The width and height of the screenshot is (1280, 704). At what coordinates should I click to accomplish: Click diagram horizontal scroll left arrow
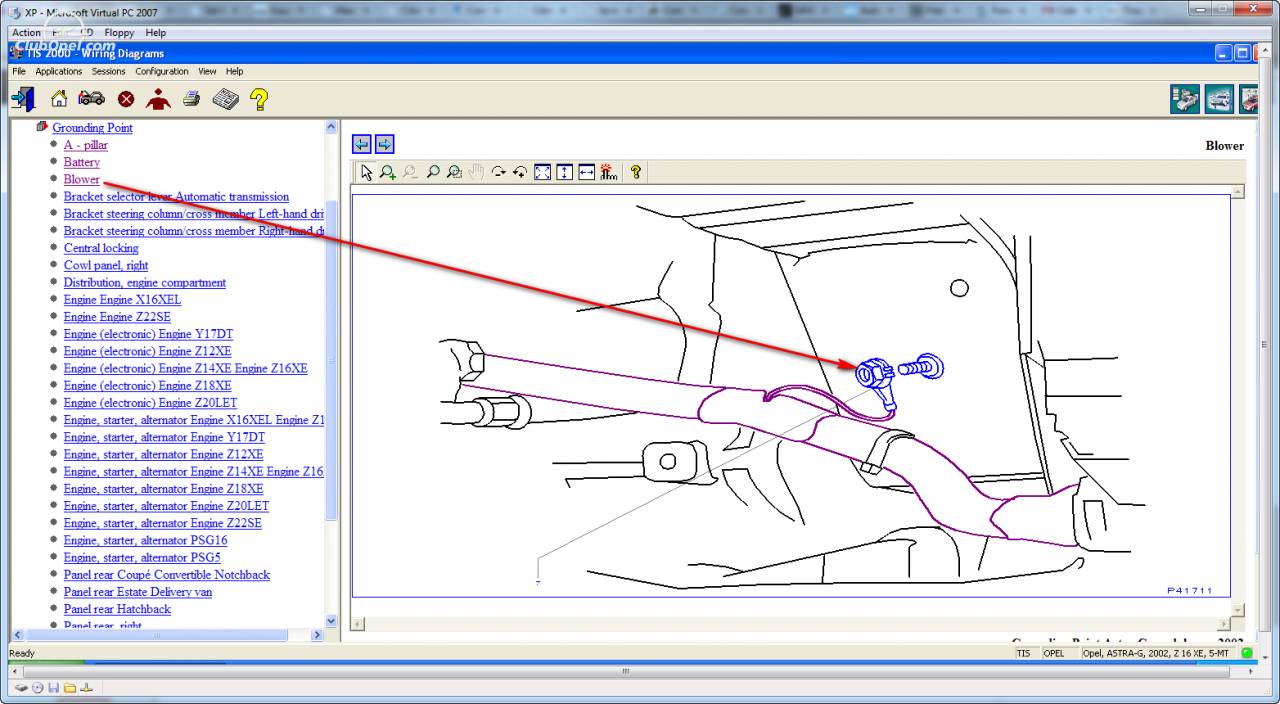(x=356, y=624)
